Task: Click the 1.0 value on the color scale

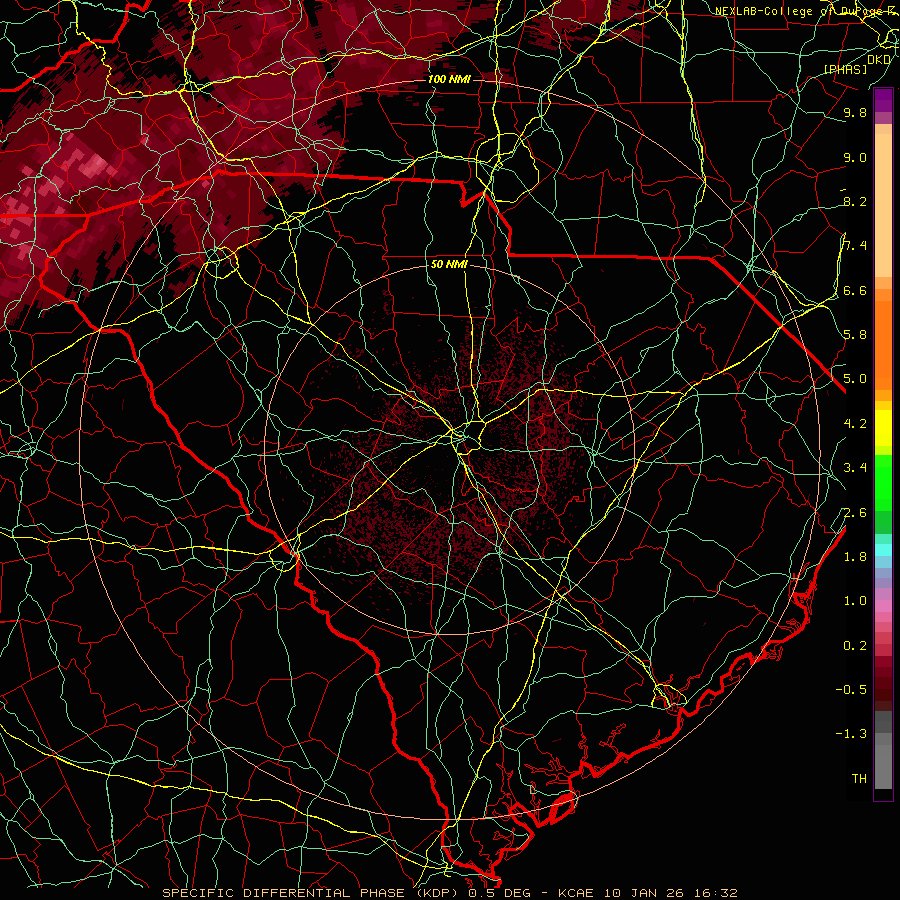Action: pyautogui.click(x=855, y=601)
